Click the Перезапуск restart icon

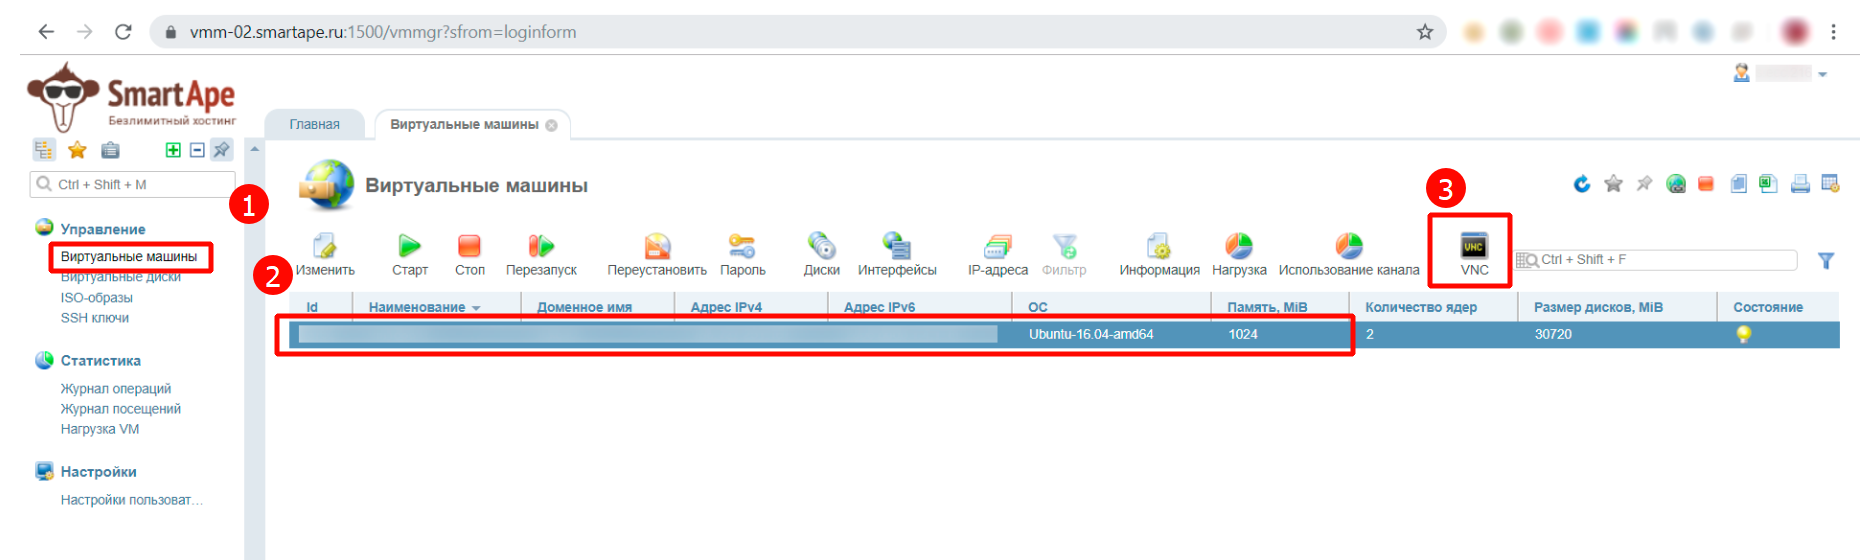541,246
